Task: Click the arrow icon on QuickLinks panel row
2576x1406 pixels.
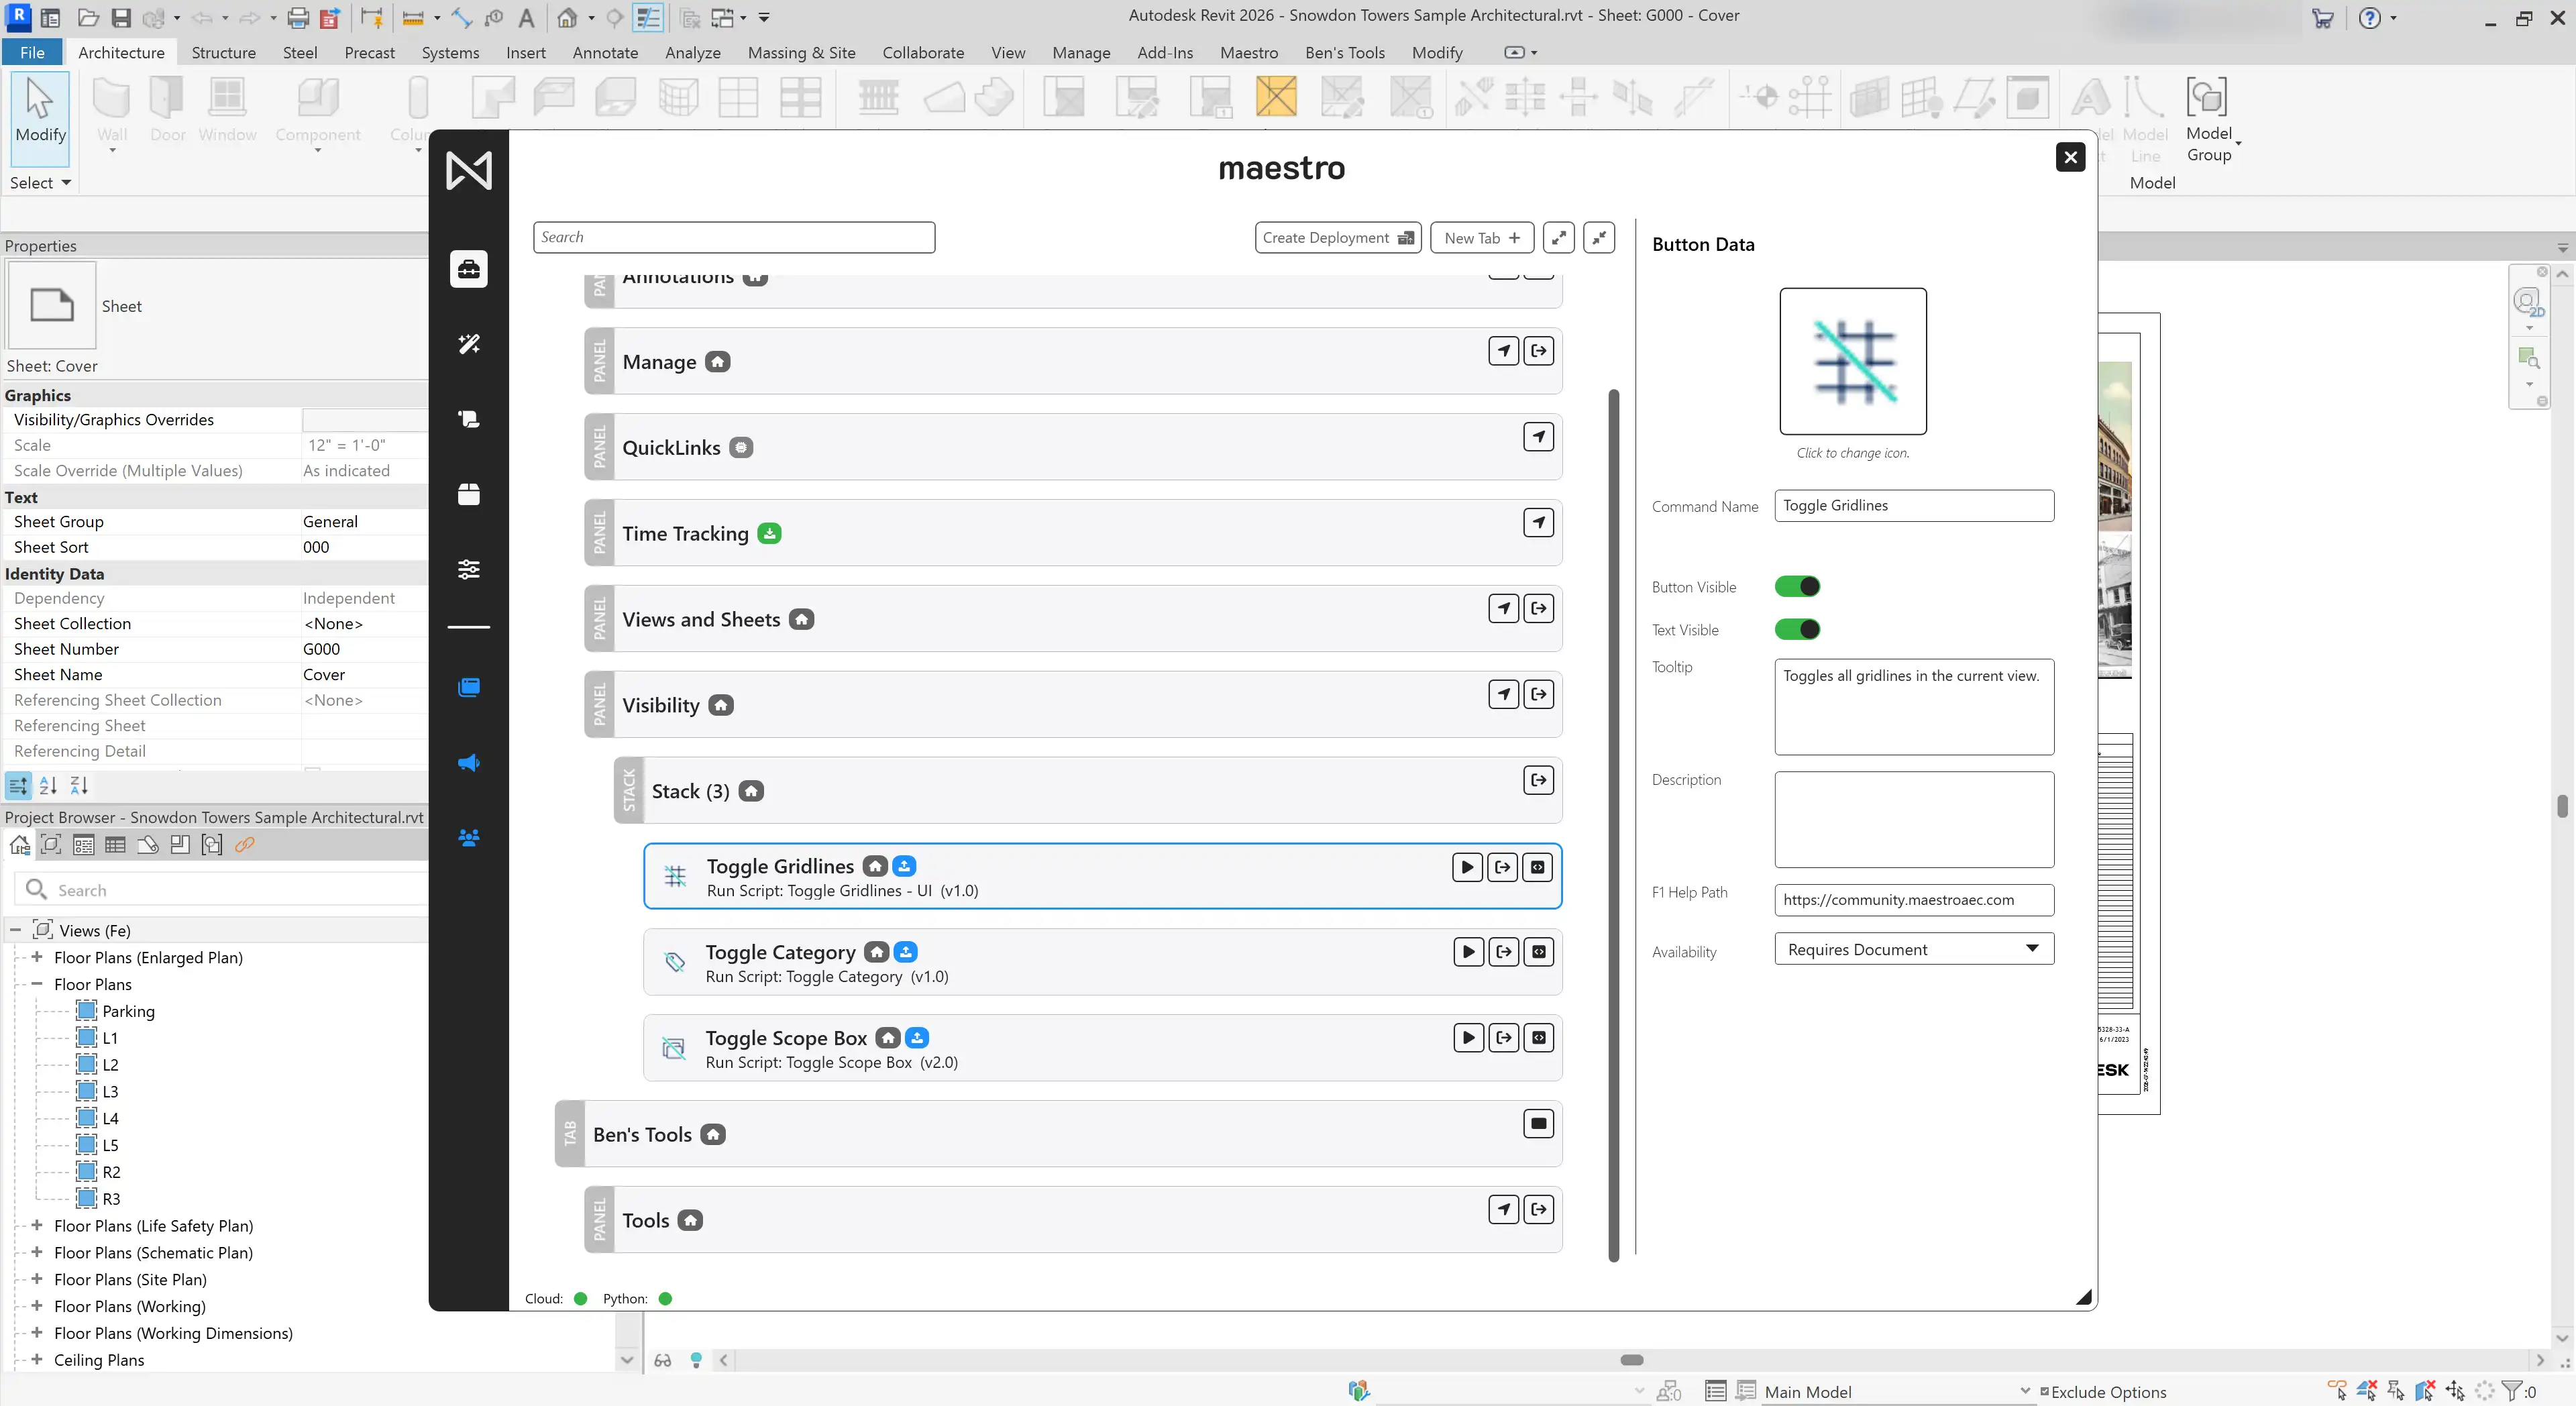Action: (x=1539, y=437)
